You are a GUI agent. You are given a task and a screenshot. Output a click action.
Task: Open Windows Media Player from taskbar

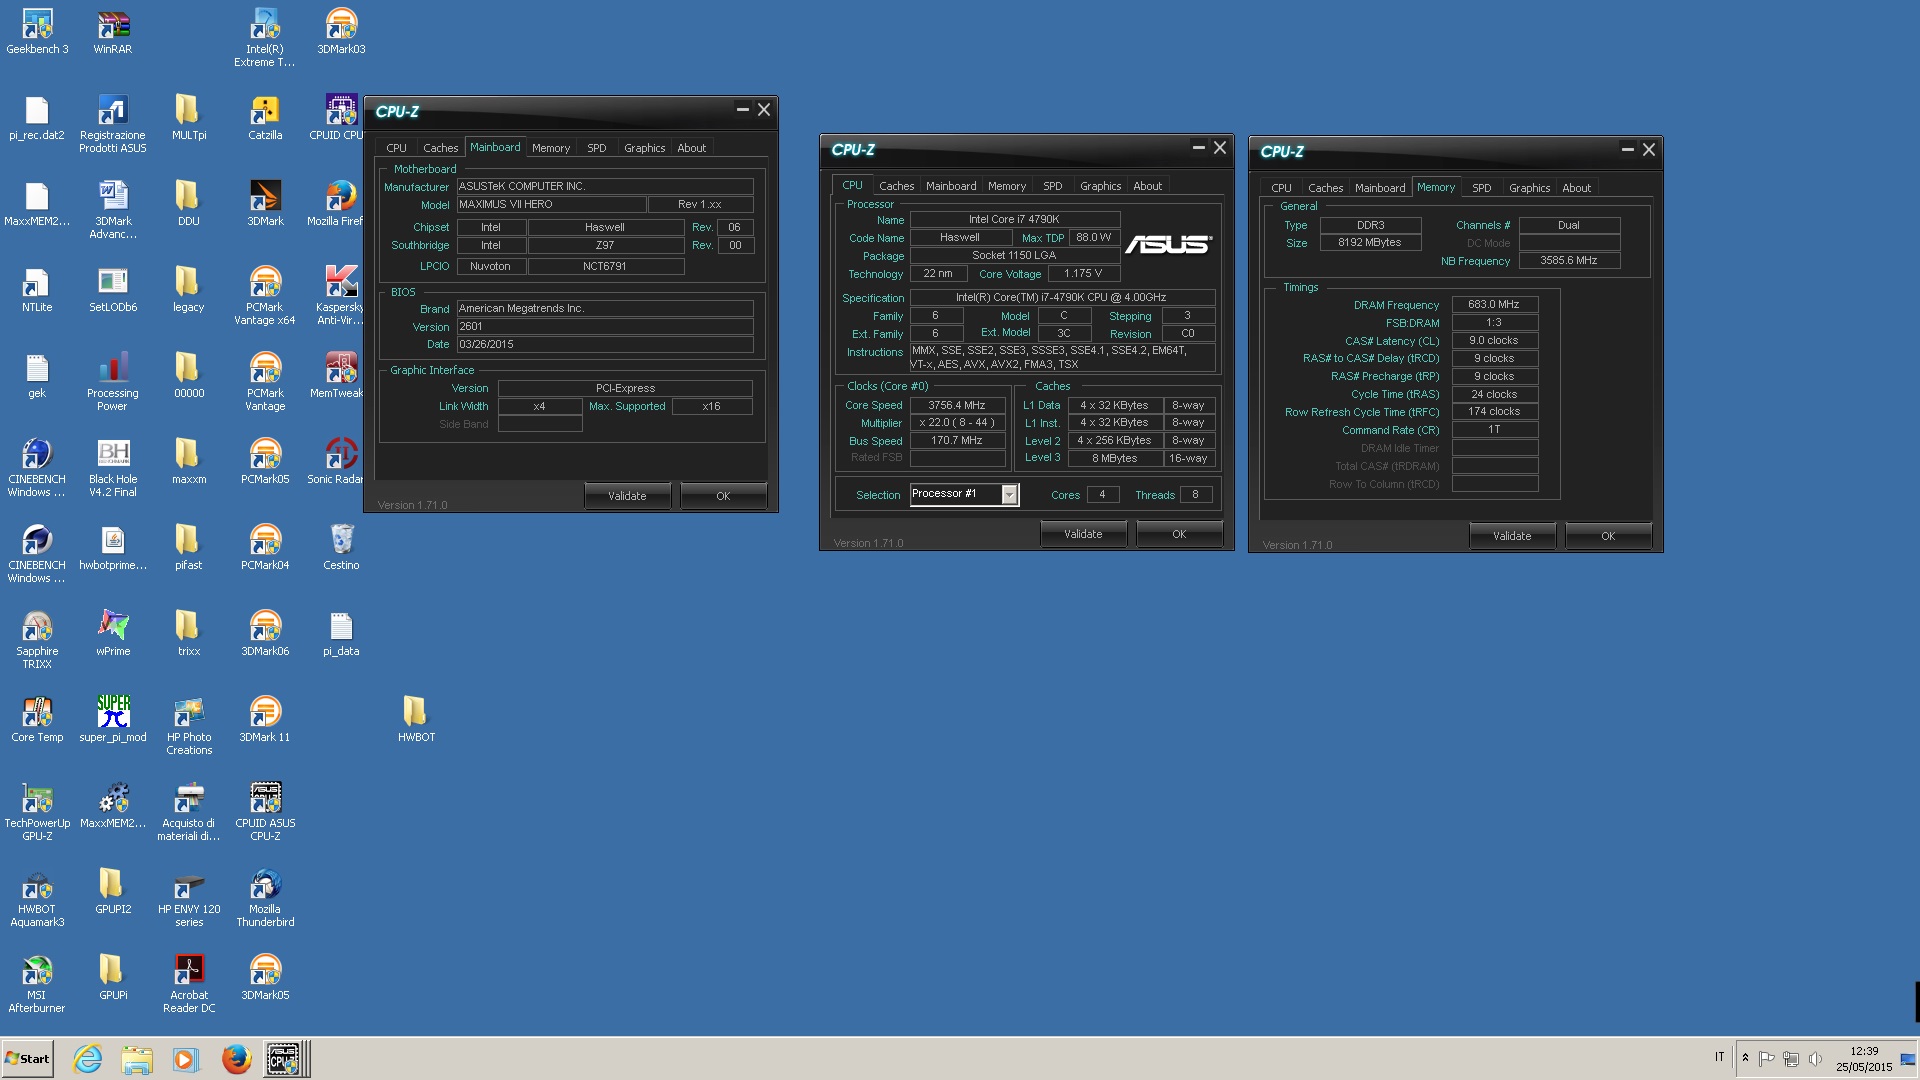(x=186, y=1059)
